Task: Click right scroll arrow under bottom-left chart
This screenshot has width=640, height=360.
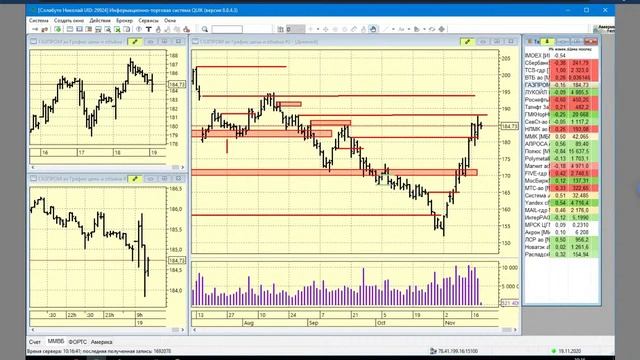Action: [x=182, y=330]
